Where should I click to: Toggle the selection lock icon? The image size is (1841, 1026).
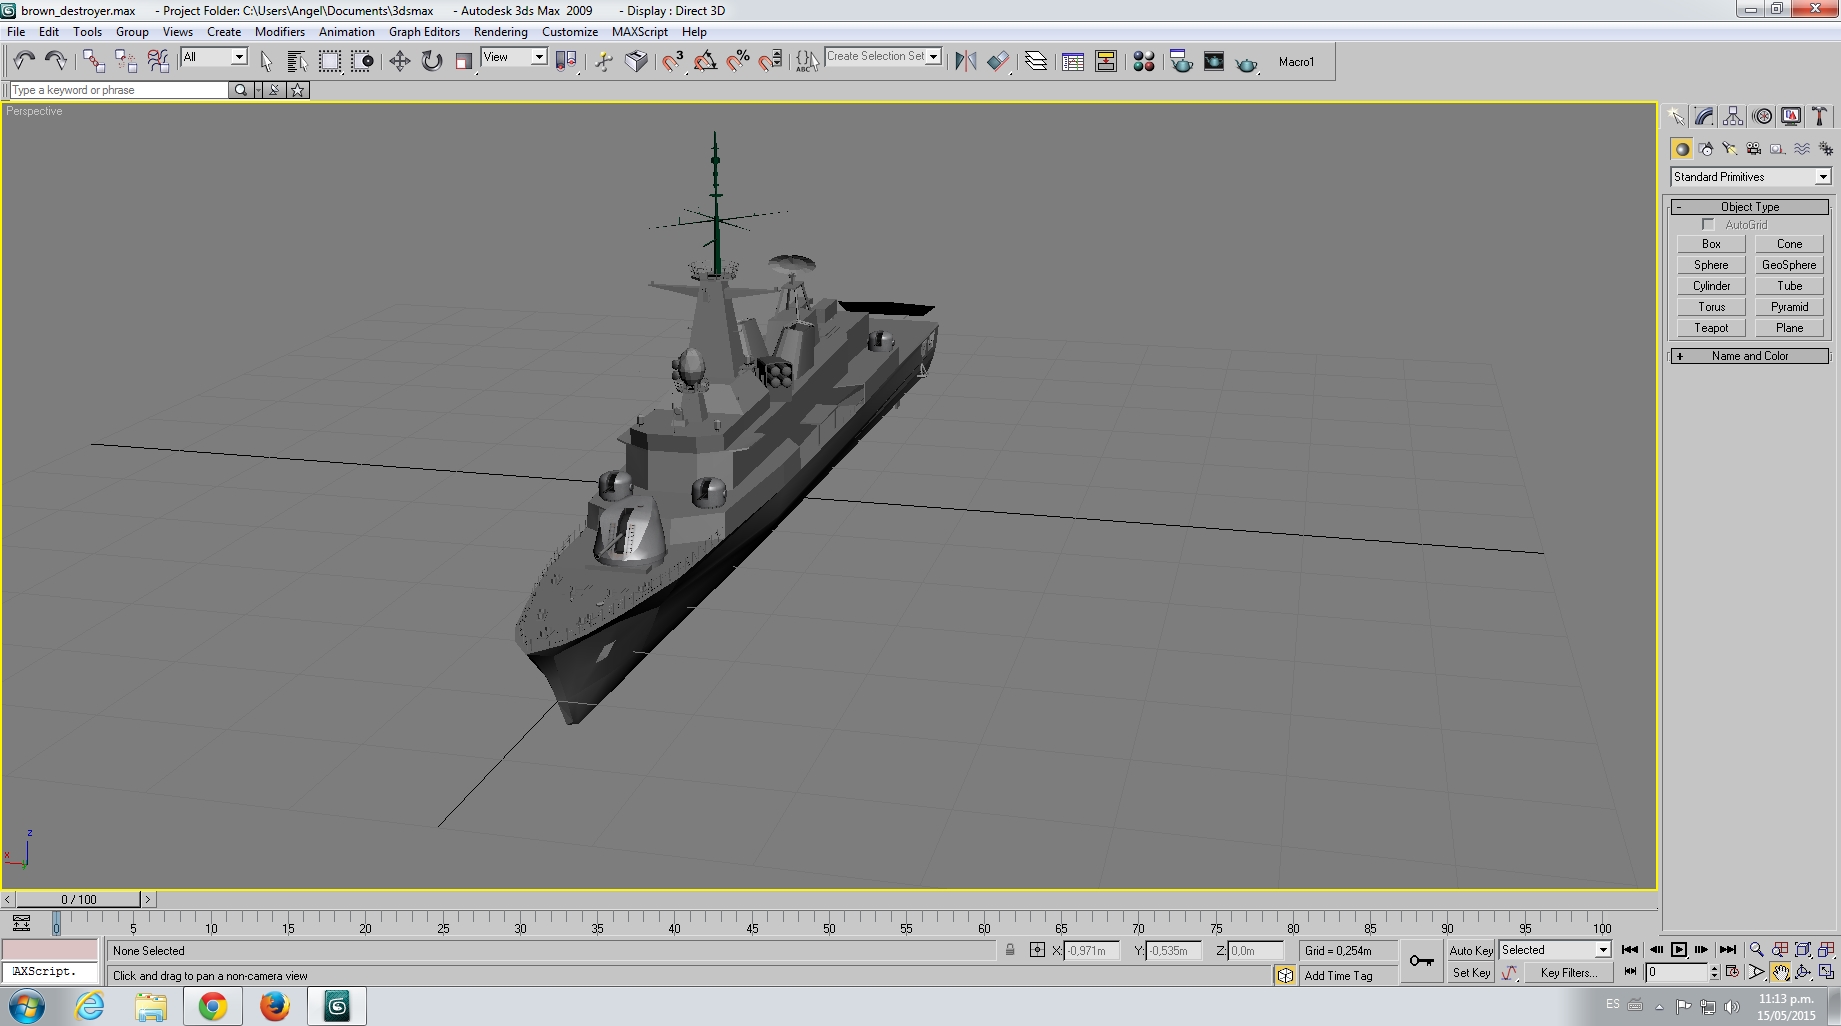1010,950
